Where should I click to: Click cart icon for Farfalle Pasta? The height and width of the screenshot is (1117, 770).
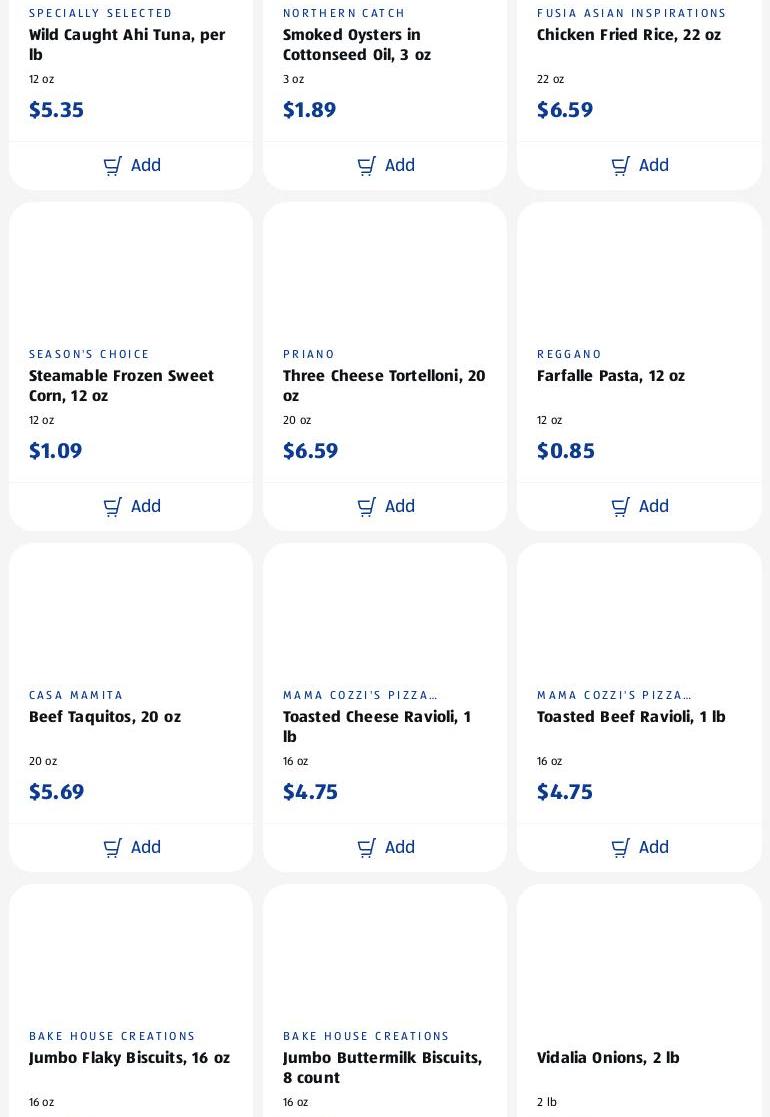(620, 507)
